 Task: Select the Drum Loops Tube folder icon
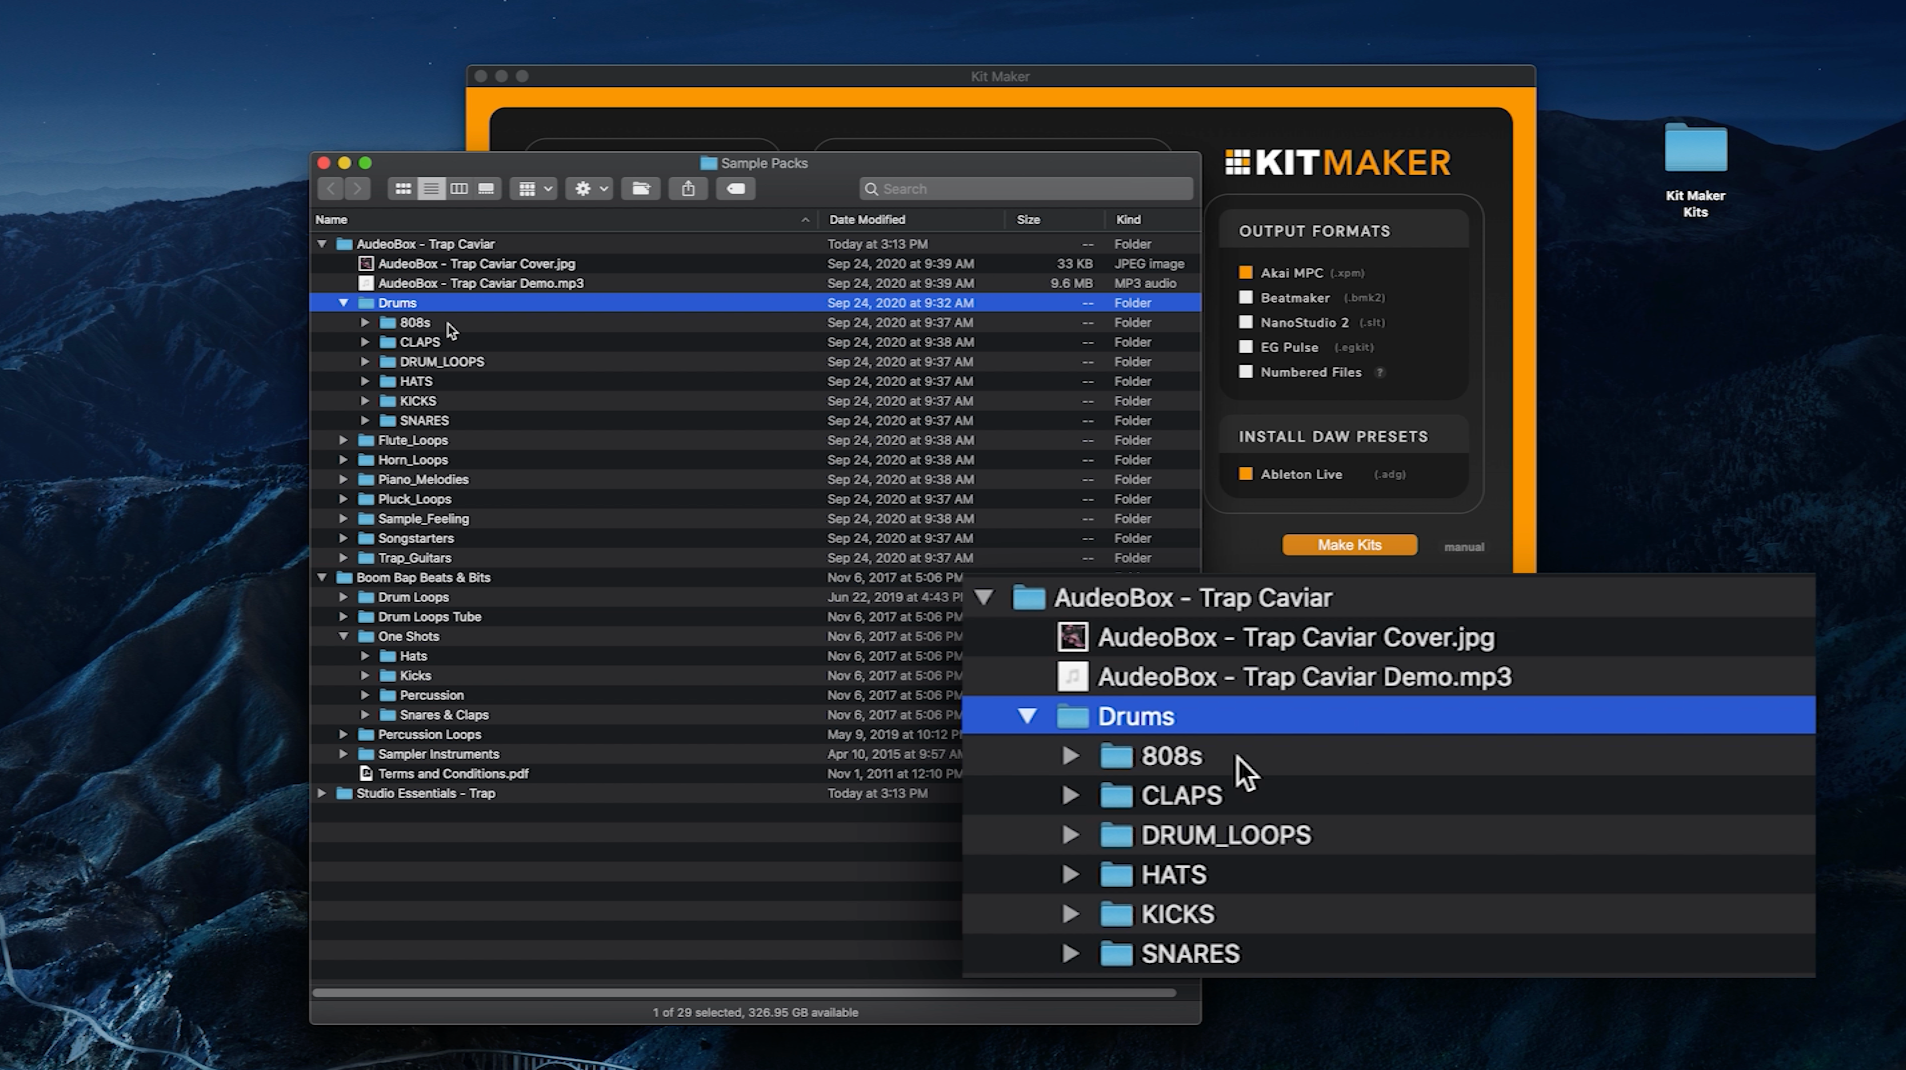pos(366,617)
